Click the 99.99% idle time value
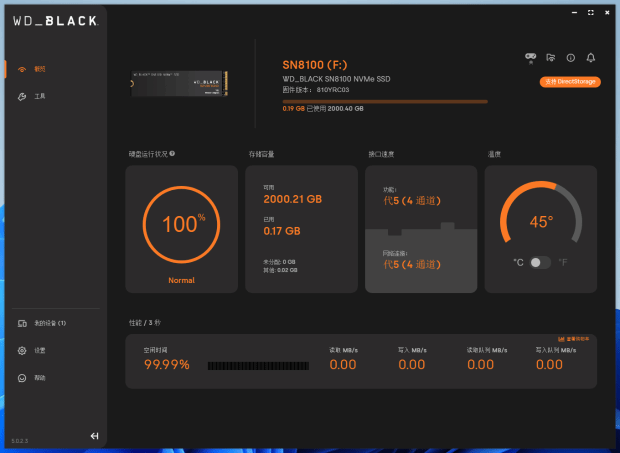Screen dimensions: 620x453 click(x=167, y=364)
